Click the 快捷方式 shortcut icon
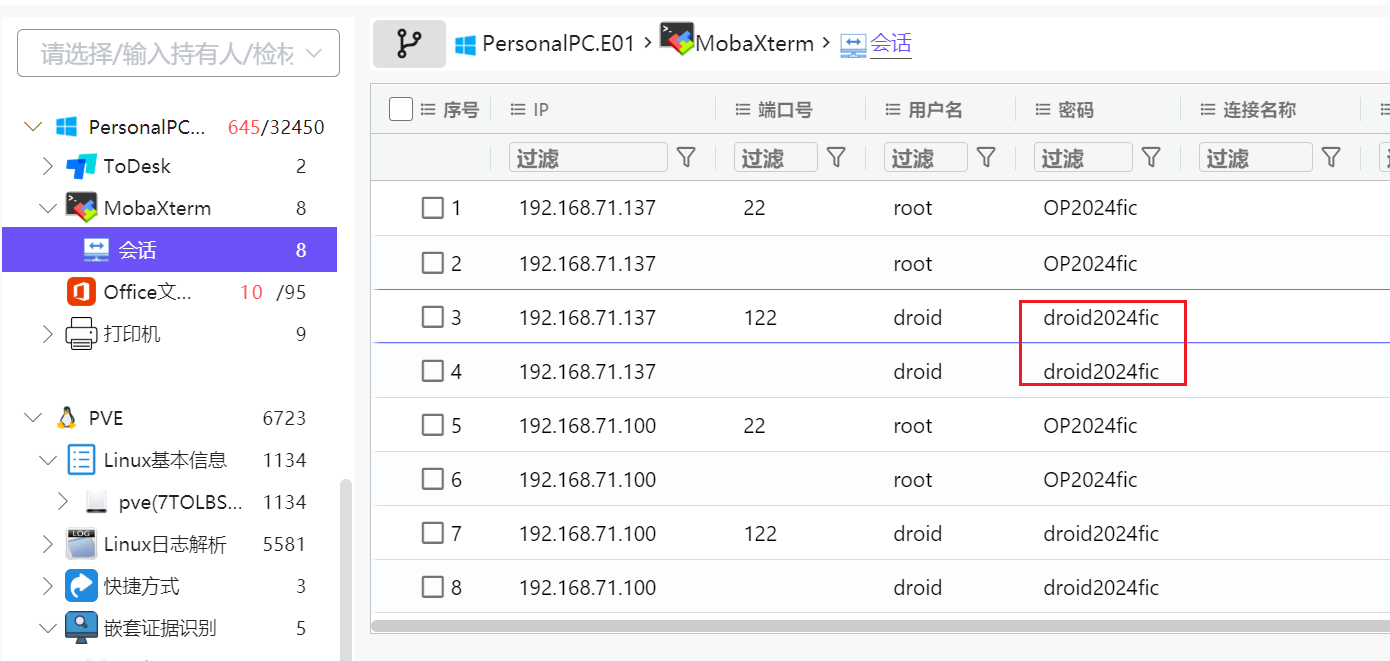Screen dimensions: 1390x661 click(x=81, y=586)
